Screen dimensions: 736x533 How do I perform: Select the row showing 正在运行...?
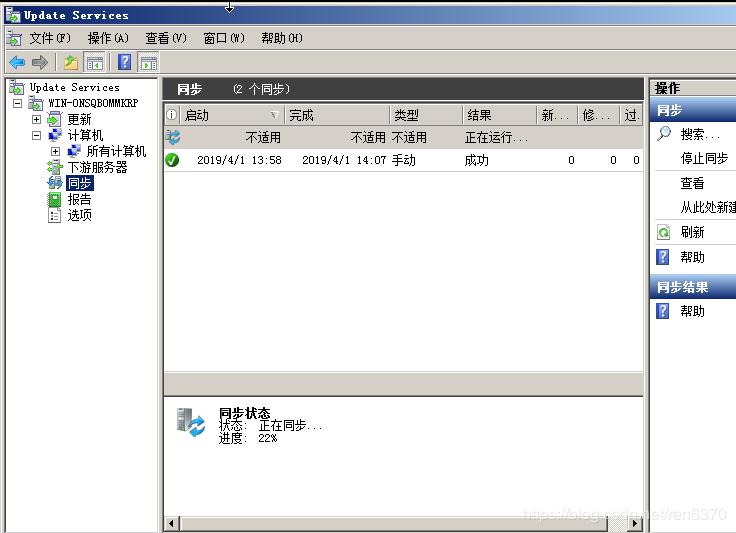click(x=404, y=137)
